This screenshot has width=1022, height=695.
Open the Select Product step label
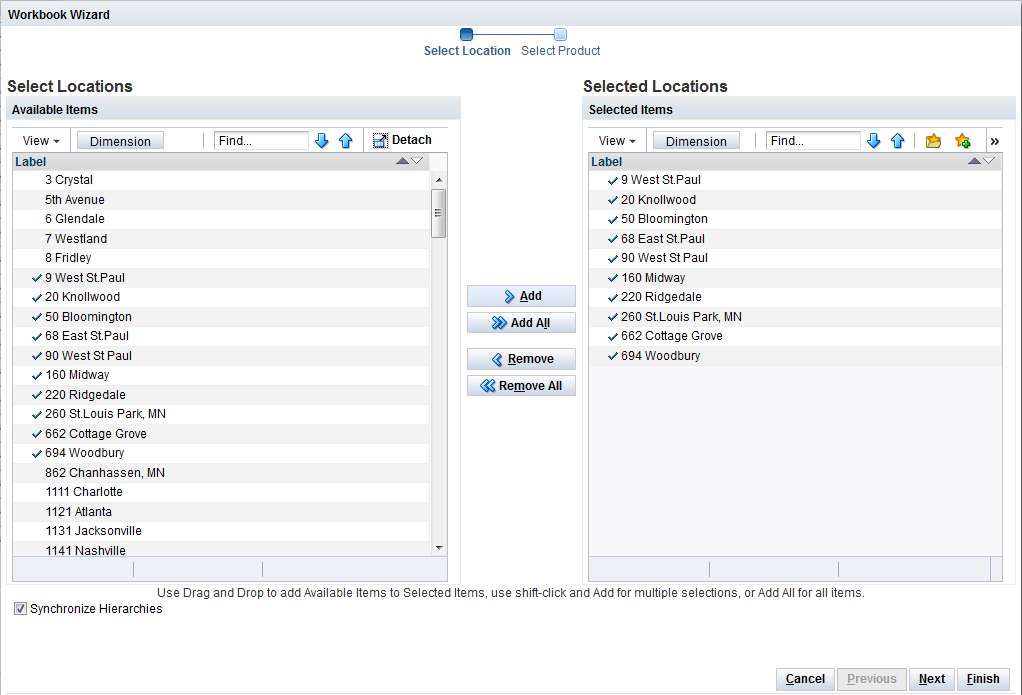pos(561,51)
